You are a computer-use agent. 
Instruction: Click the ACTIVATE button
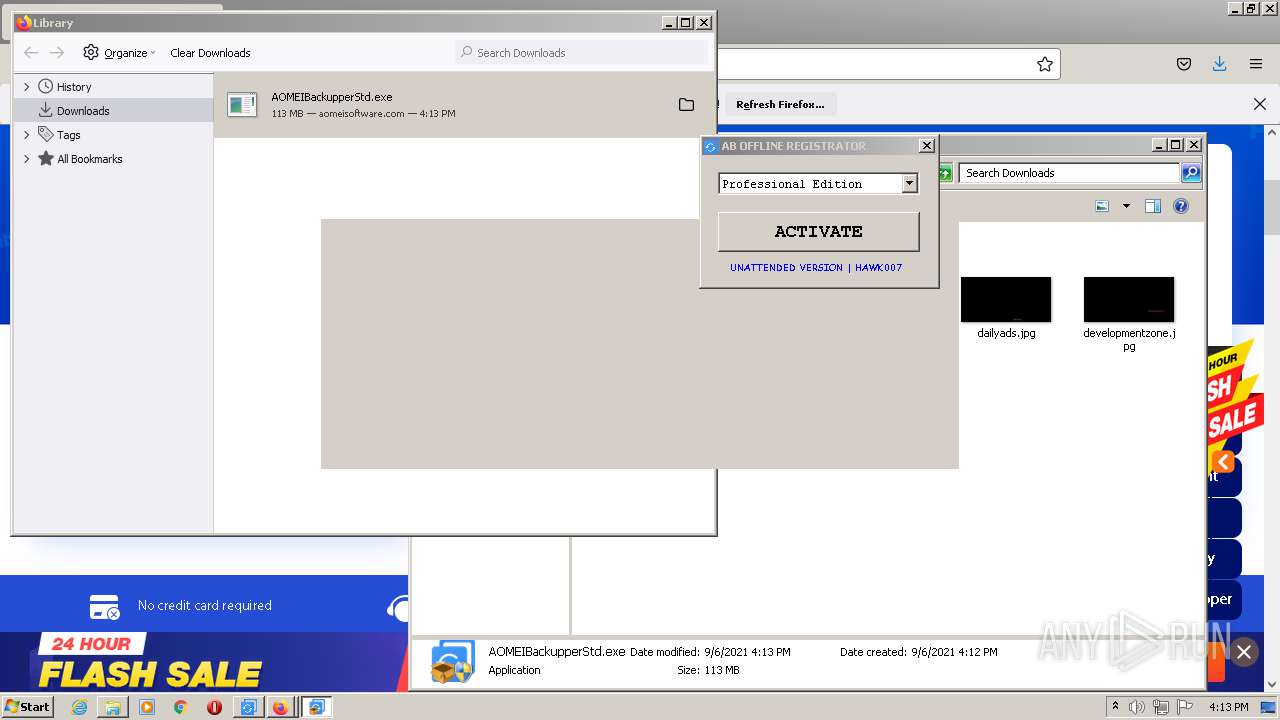[x=818, y=231]
